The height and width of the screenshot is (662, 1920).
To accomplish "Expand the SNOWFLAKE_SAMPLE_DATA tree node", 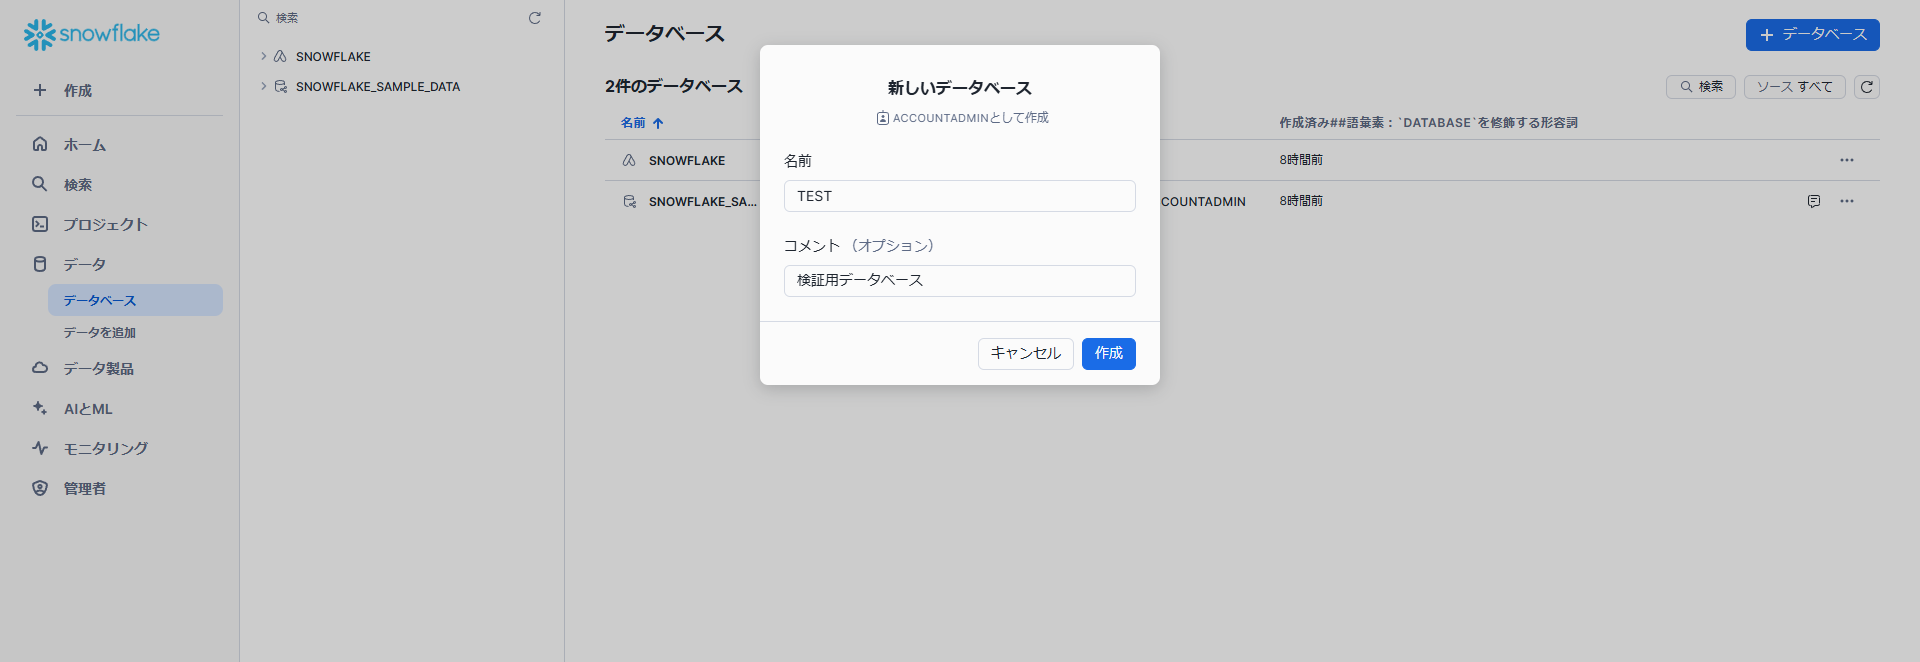I will pyautogui.click(x=264, y=87).
